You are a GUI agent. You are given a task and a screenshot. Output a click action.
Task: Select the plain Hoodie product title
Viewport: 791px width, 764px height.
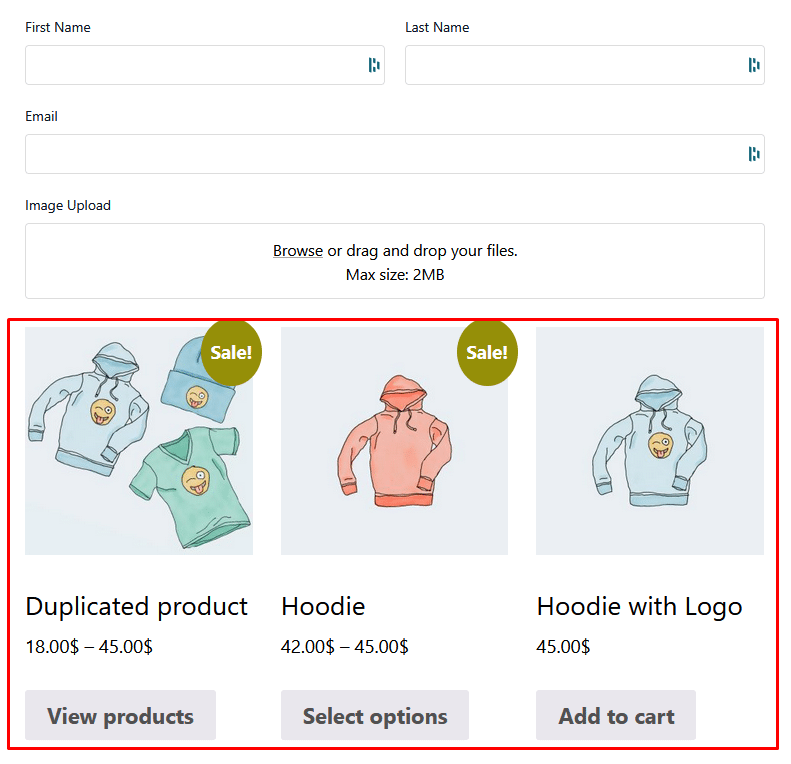point(323,606)
